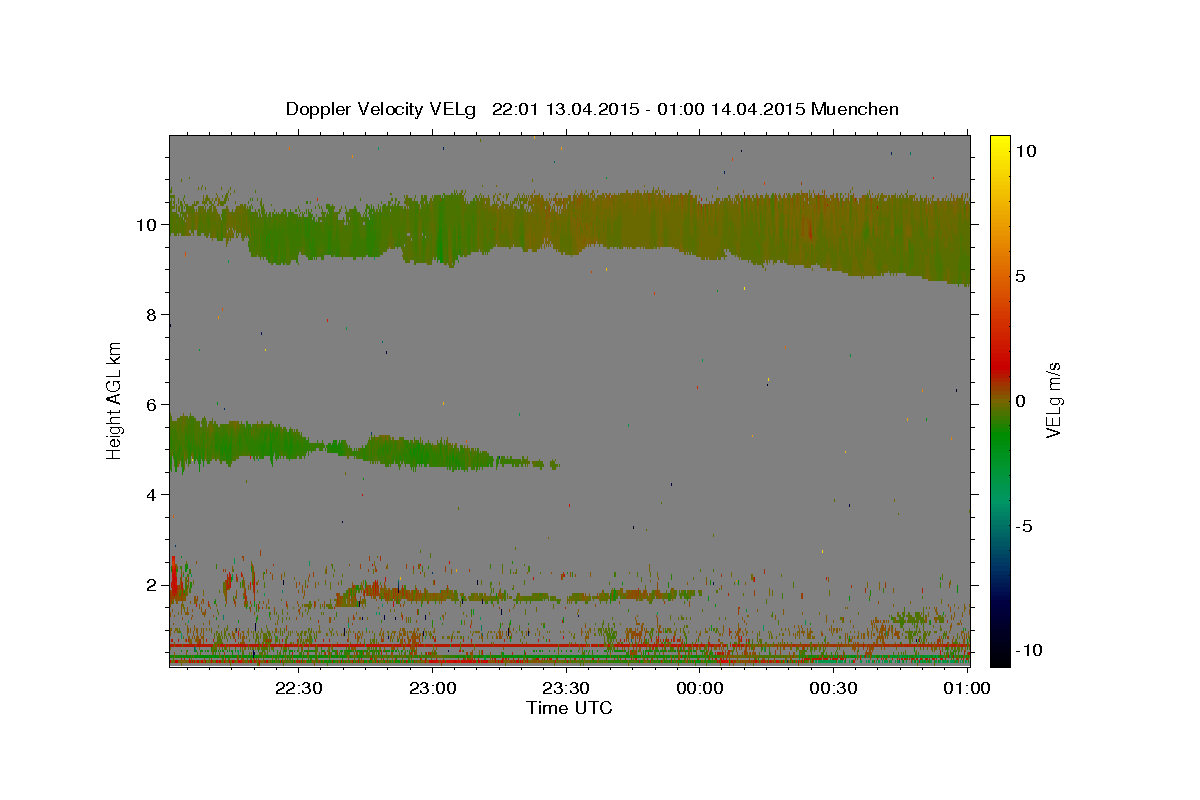Screen dimensions: 1200x800
Task: Click the height tick label 10
Action: click(147, 225)
